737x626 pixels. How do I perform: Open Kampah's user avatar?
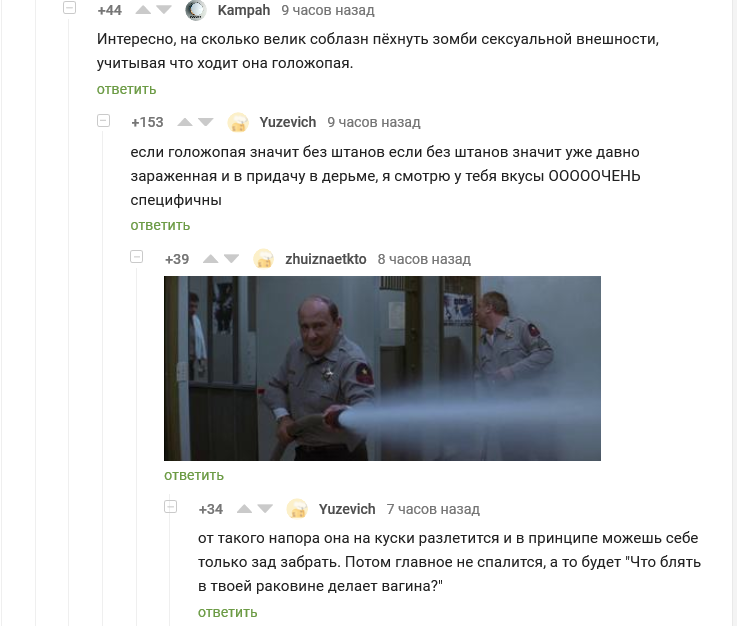pos(196,10)
